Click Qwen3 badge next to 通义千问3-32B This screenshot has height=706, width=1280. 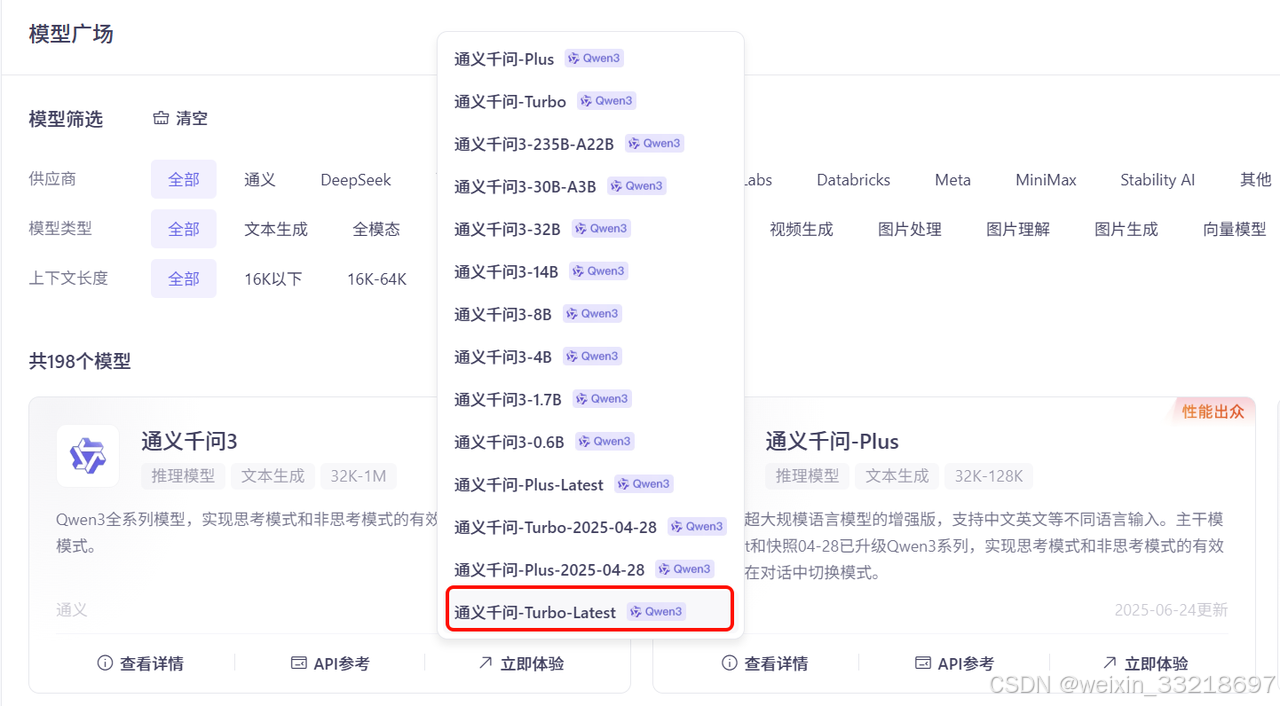pos(601,229)
